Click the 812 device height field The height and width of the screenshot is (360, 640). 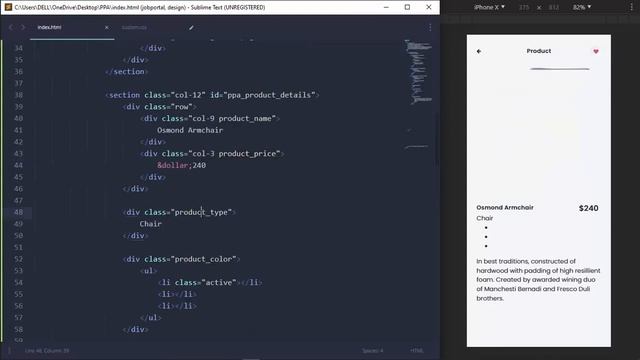pyautogui.click(x=553, y=7)
